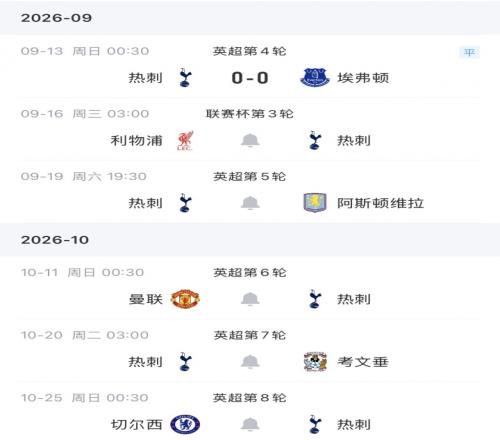This screenshot has width=500, height=440.
Task: Select the 2026-09 month header
Action: tap(56, 18)
